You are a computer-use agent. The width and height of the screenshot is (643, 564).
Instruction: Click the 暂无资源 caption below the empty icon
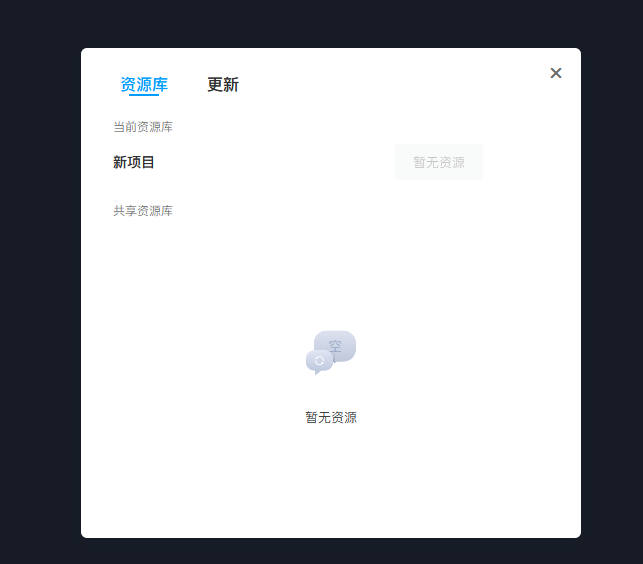pyautogui.click(x=331, y=417)
